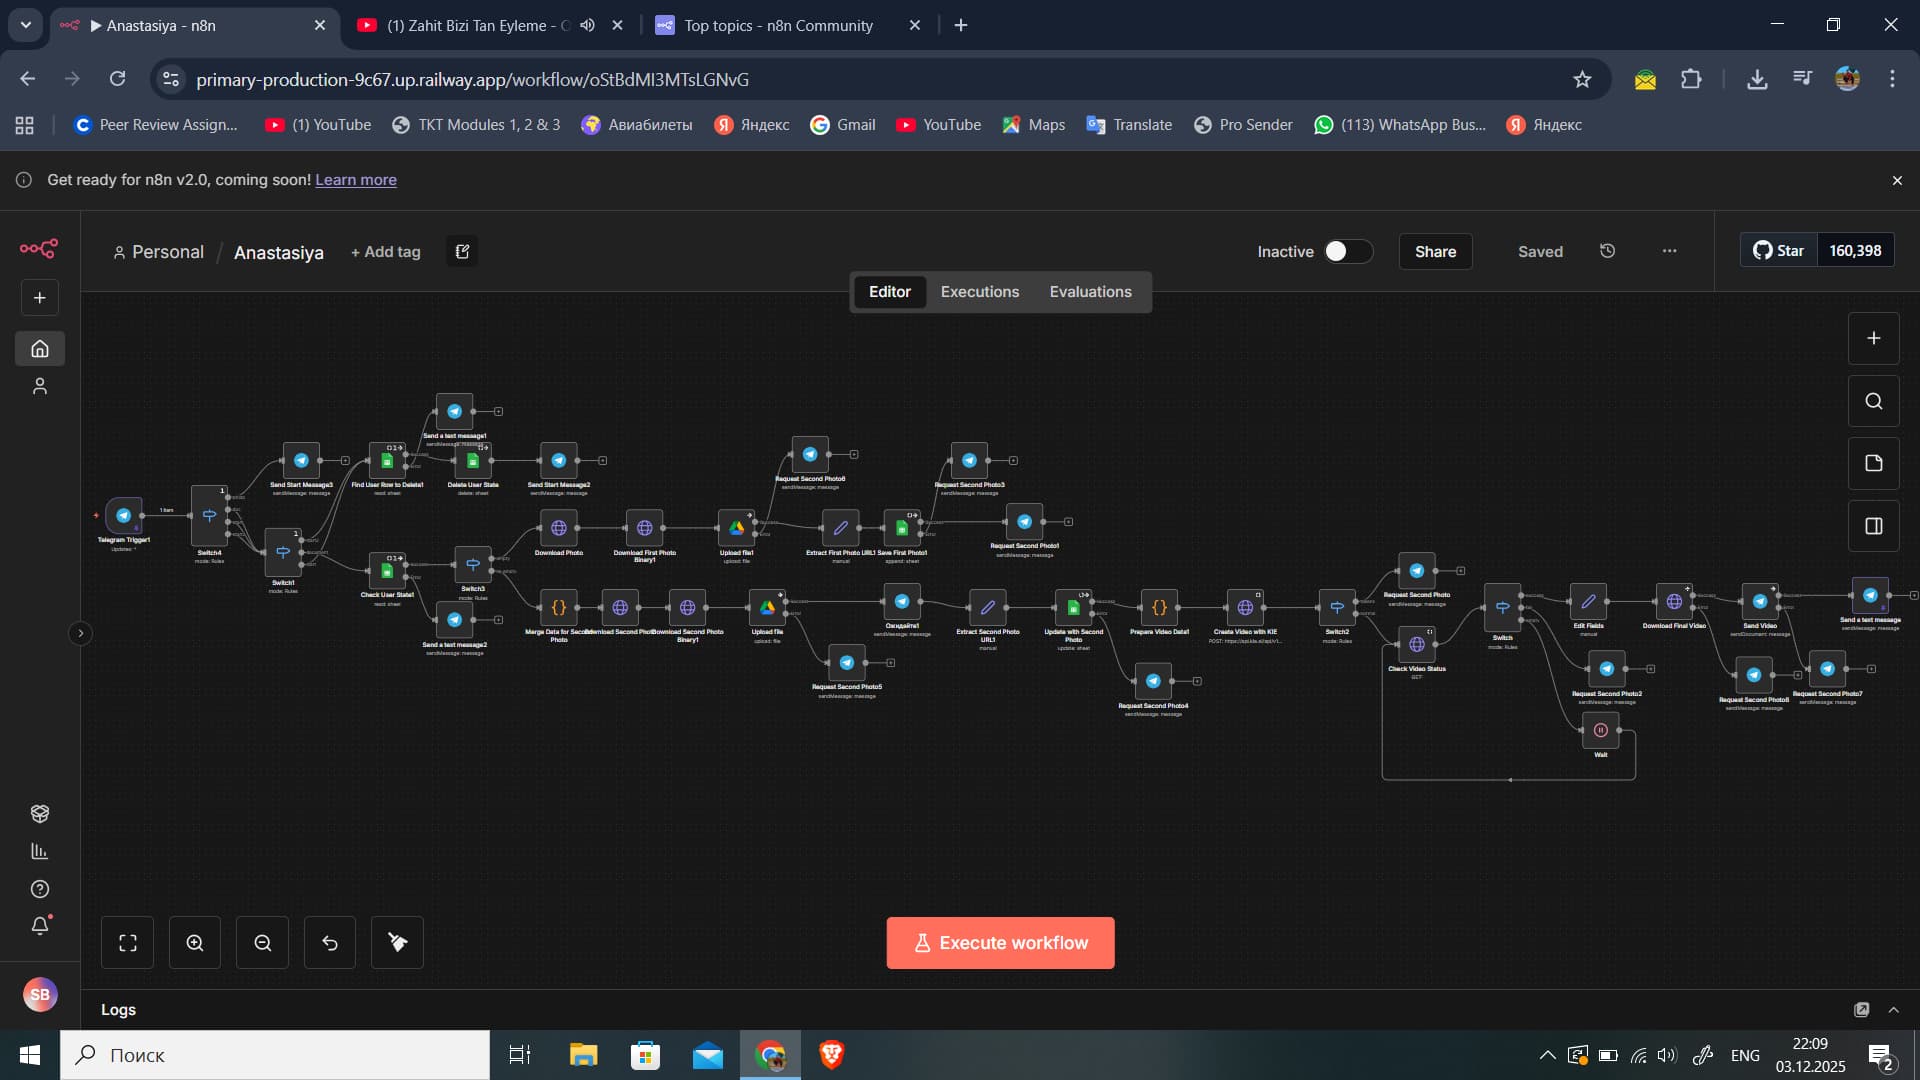The width and height of the screenshot is (1920, 1080).
Task: Switch to the Executions tab
Action: click(x=979, y=292)
